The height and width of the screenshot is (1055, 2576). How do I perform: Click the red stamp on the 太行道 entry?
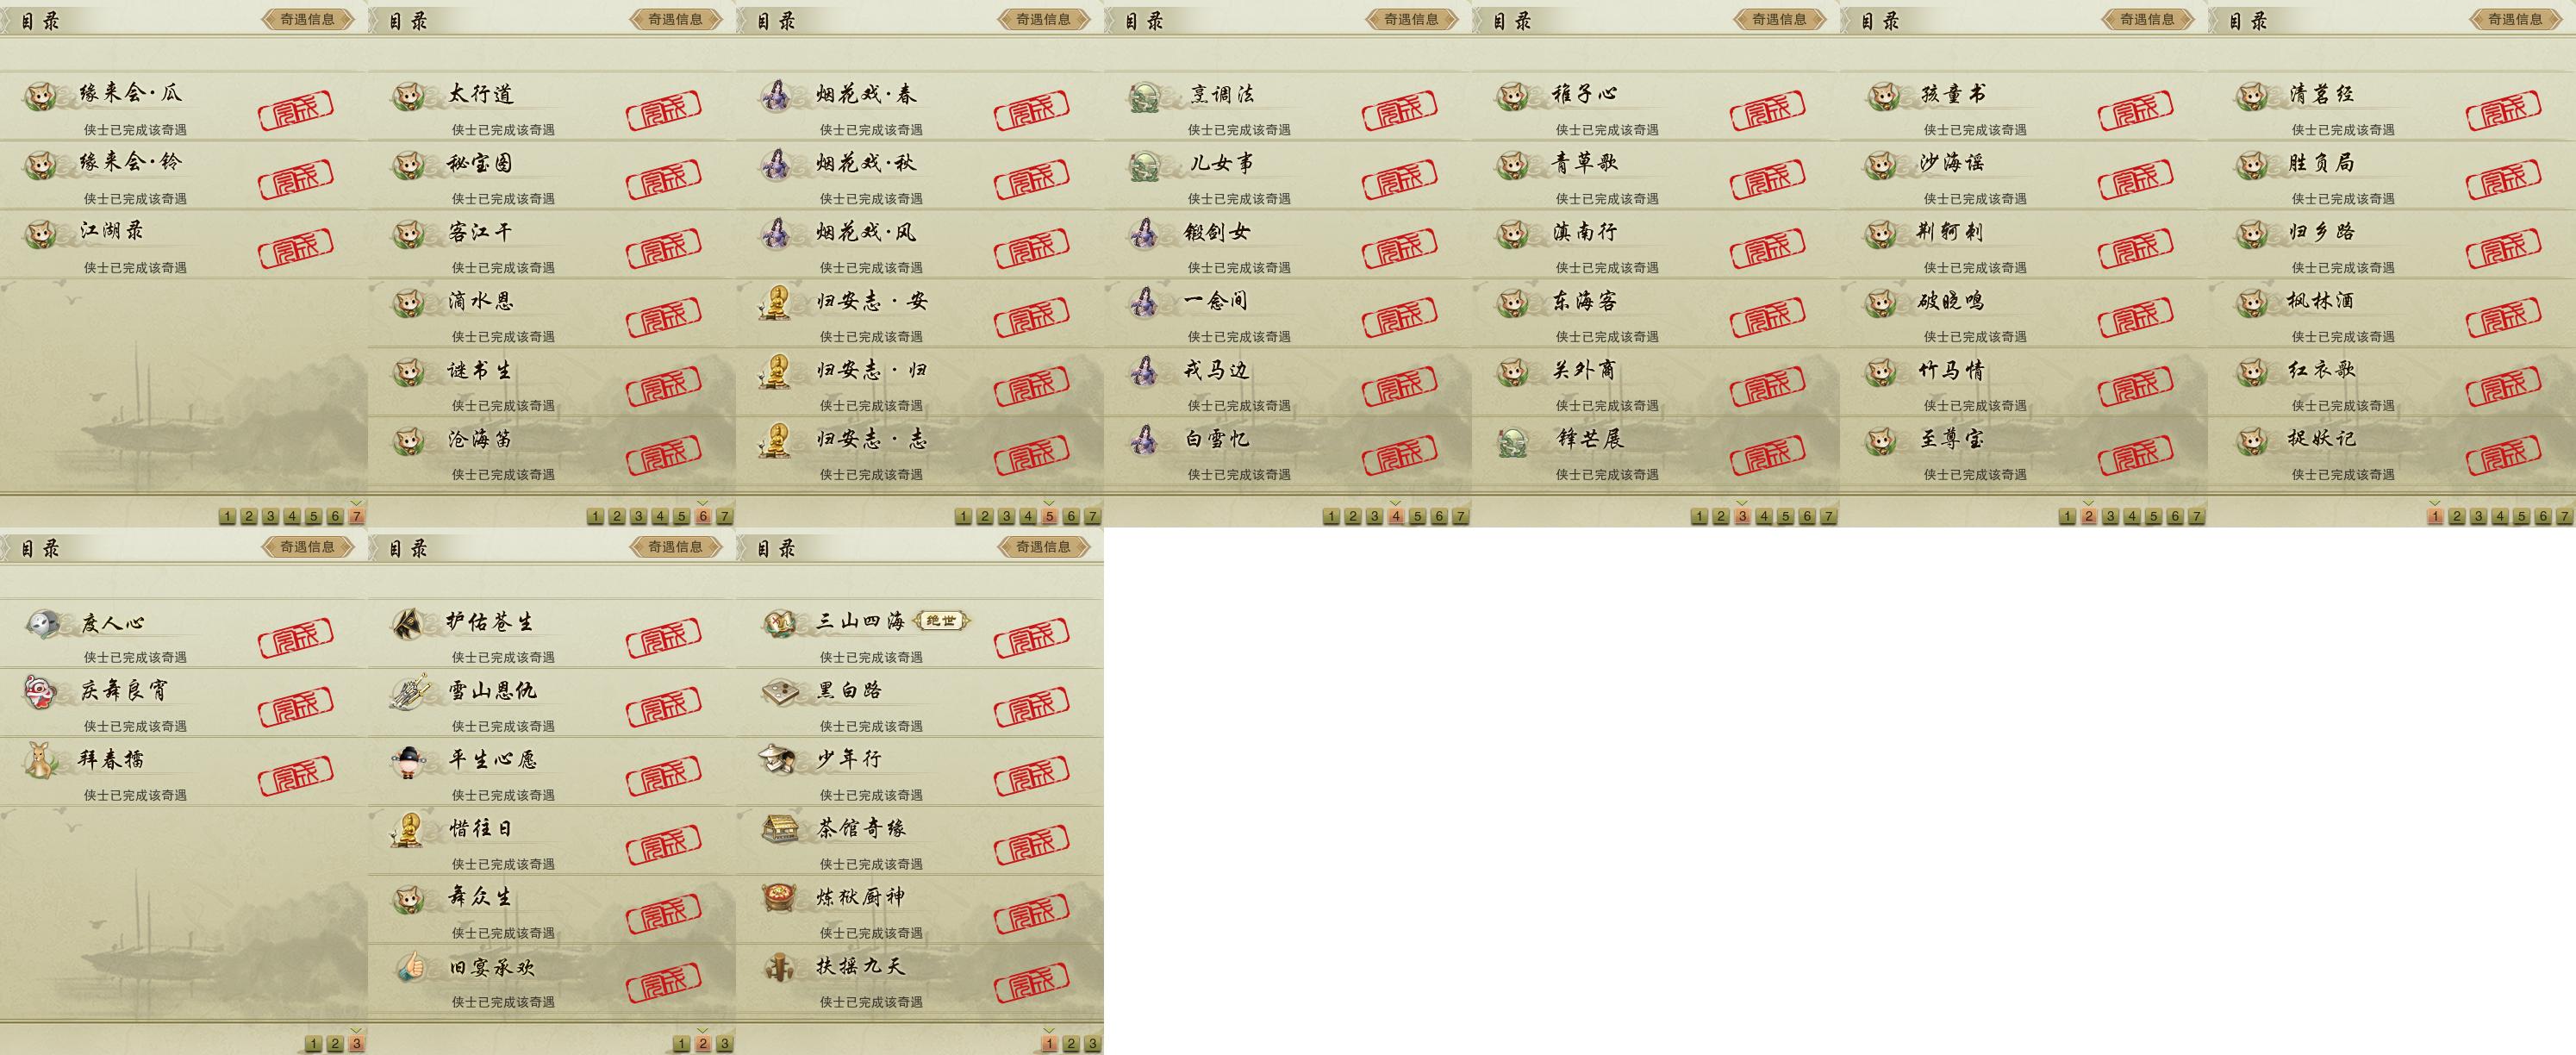click(x=663, y=110)
